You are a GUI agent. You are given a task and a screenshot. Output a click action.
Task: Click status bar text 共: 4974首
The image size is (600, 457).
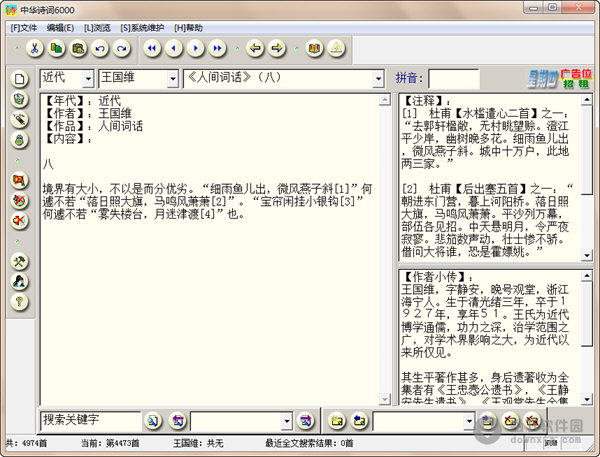pyautogui.click(x=26, y=443)
